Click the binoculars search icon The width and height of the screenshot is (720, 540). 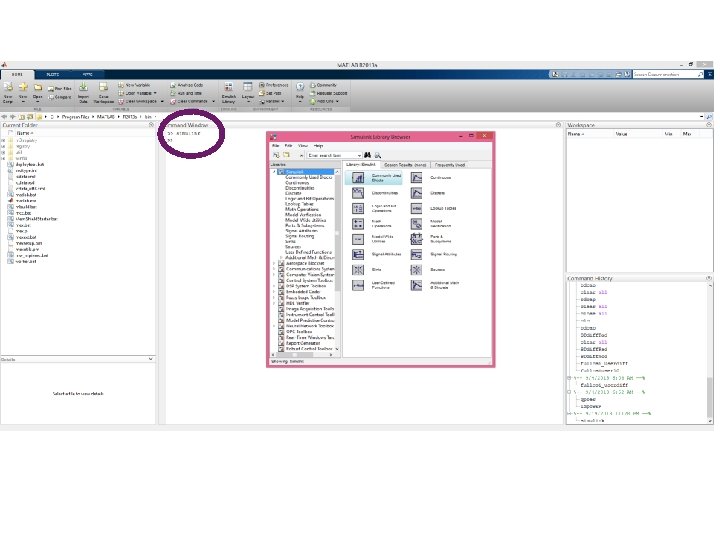tap(367, 155)
